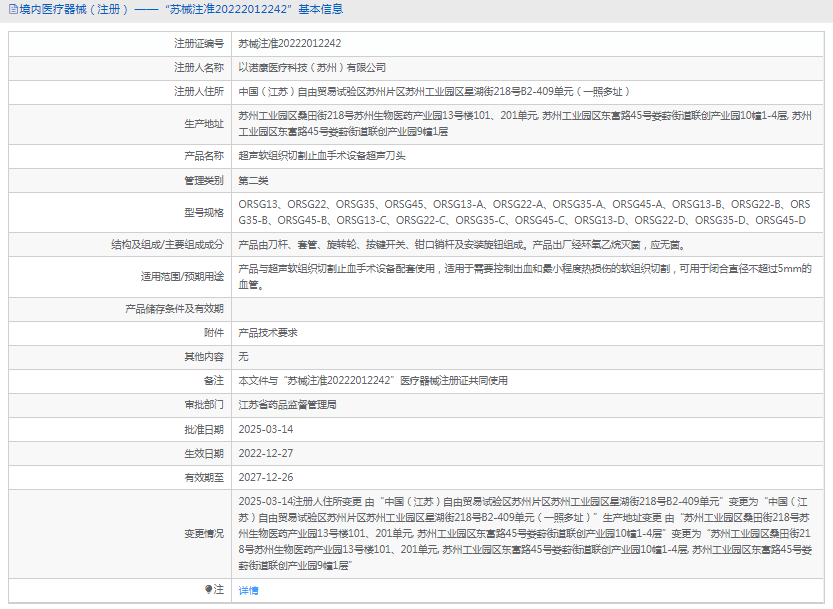Select approval date 2025-03-14
Viewport: 833px width, 609px height.
tap(266, 429)
